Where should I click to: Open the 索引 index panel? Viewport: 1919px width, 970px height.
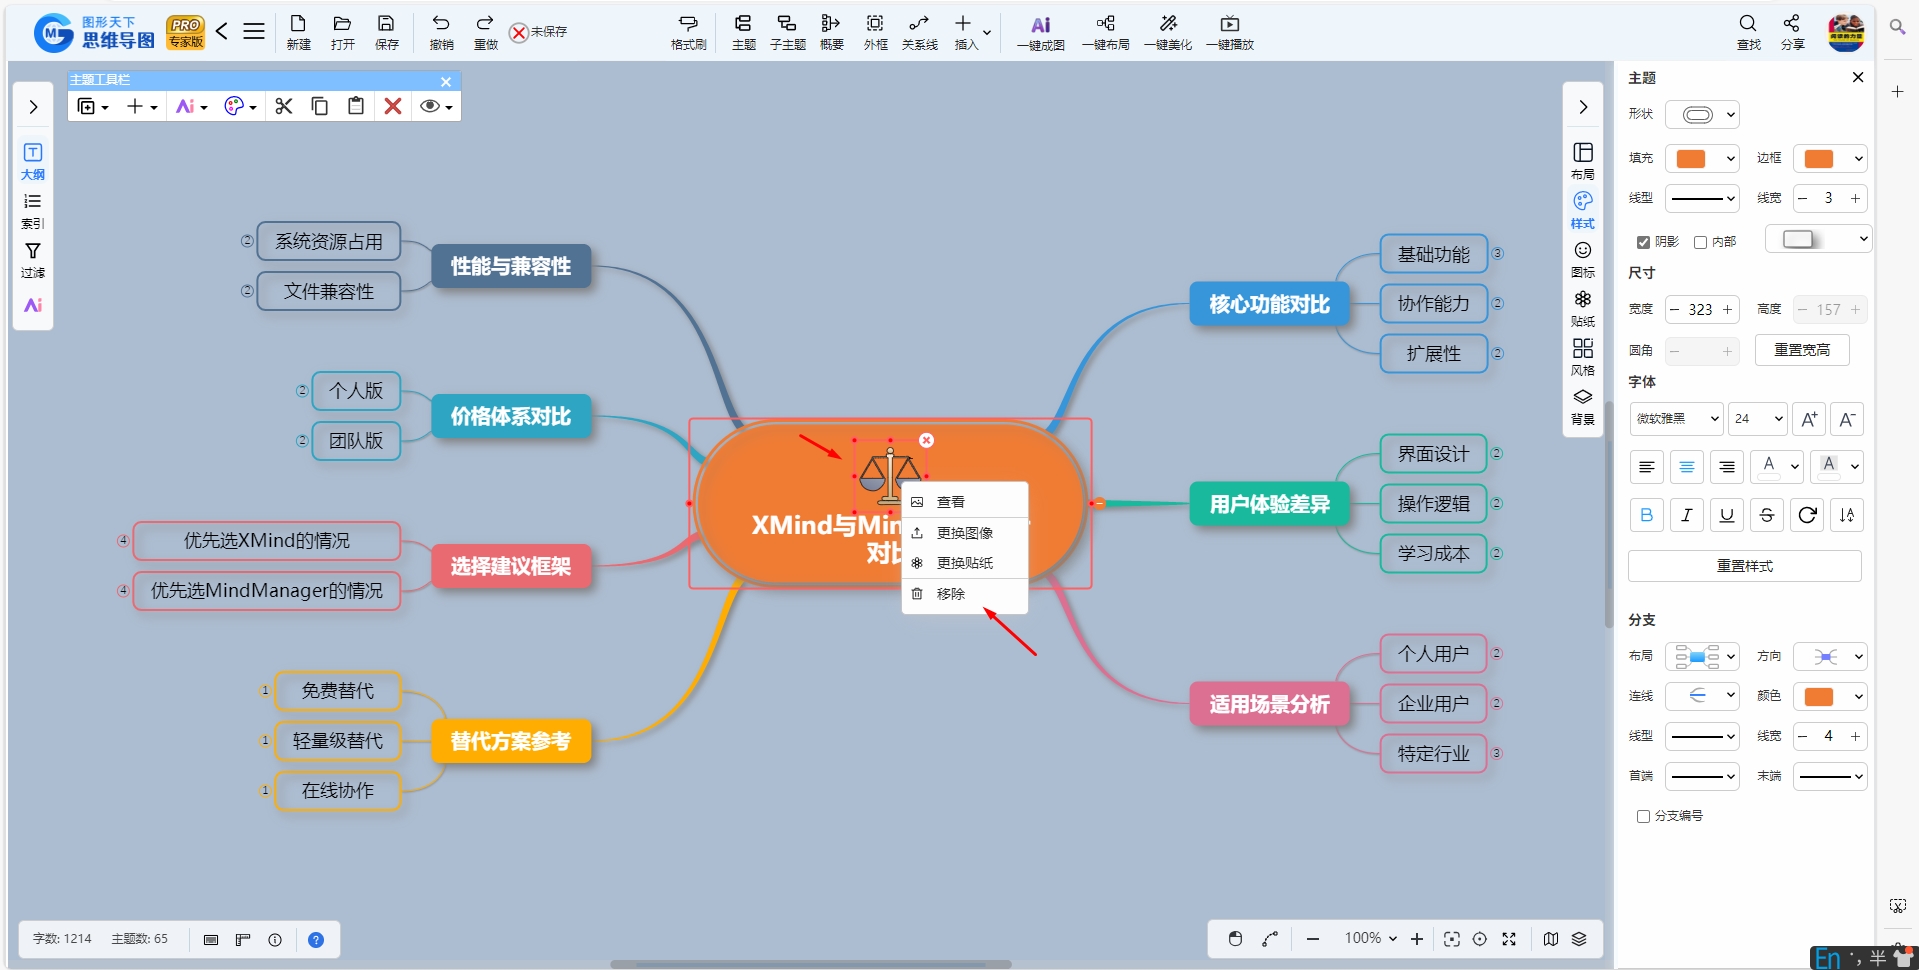(x=33, y=210)
